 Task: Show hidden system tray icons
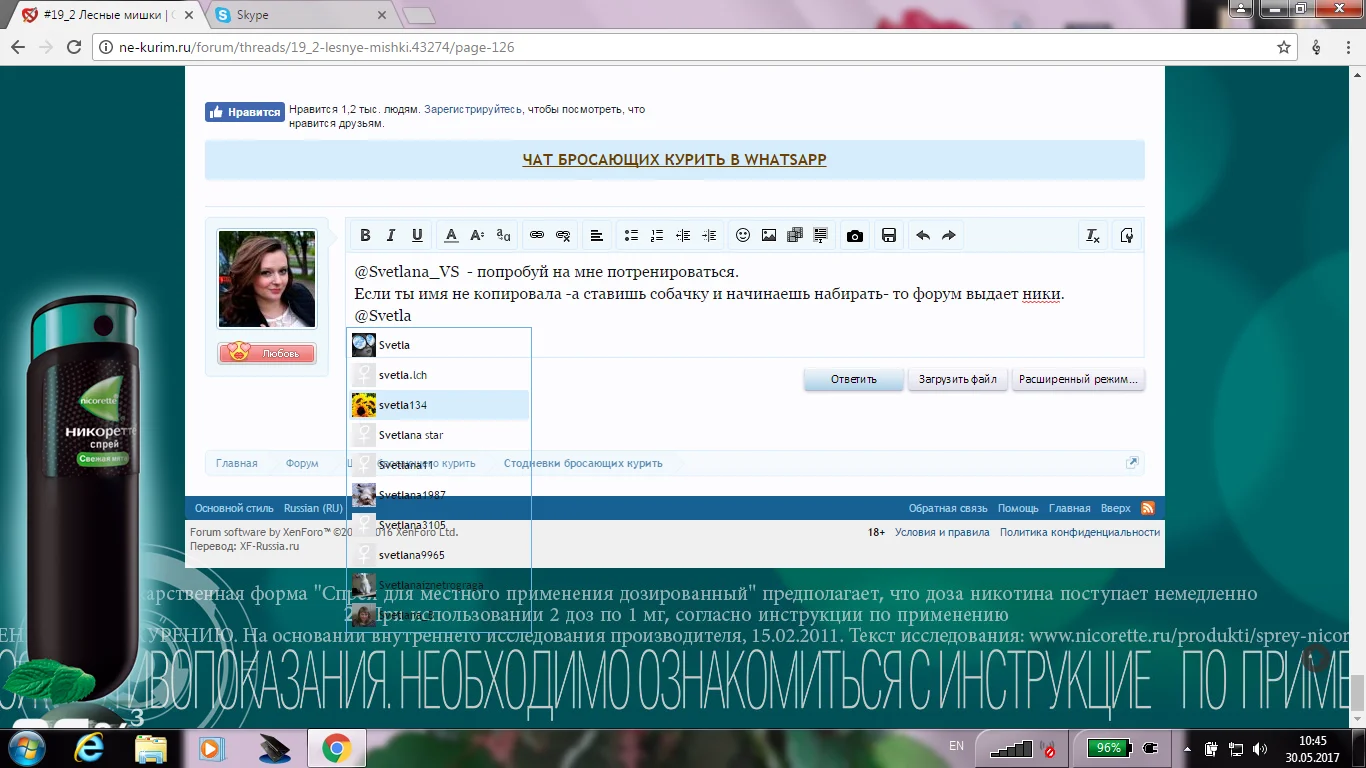coord(1187,748)
